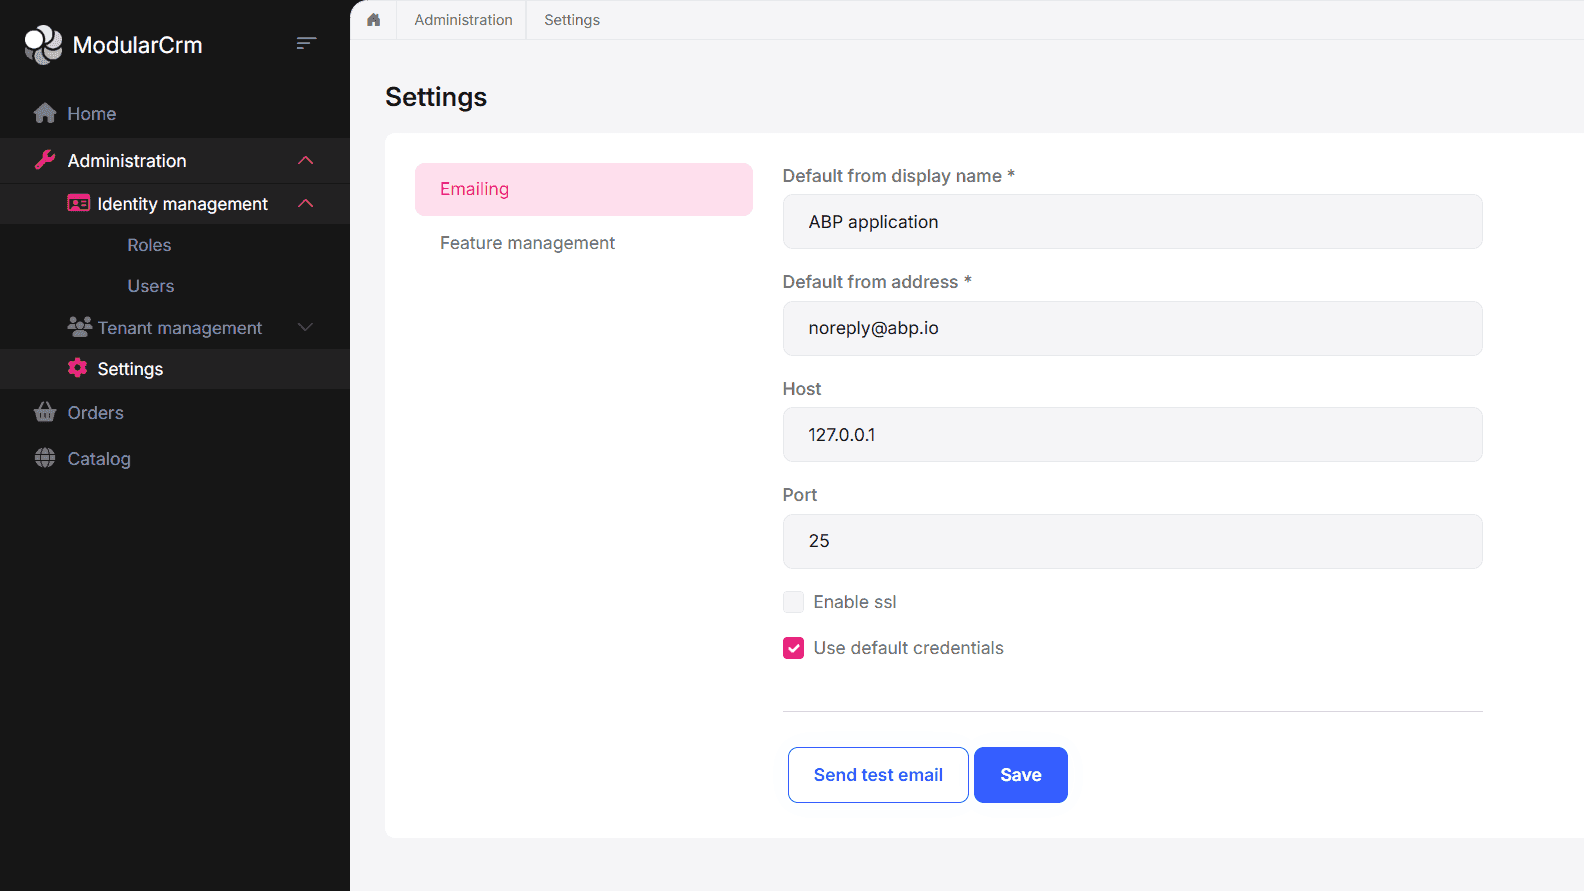Select the Emailing settings tab
The width and height of the screenshot is (1584, 891).
coord(584,189)
